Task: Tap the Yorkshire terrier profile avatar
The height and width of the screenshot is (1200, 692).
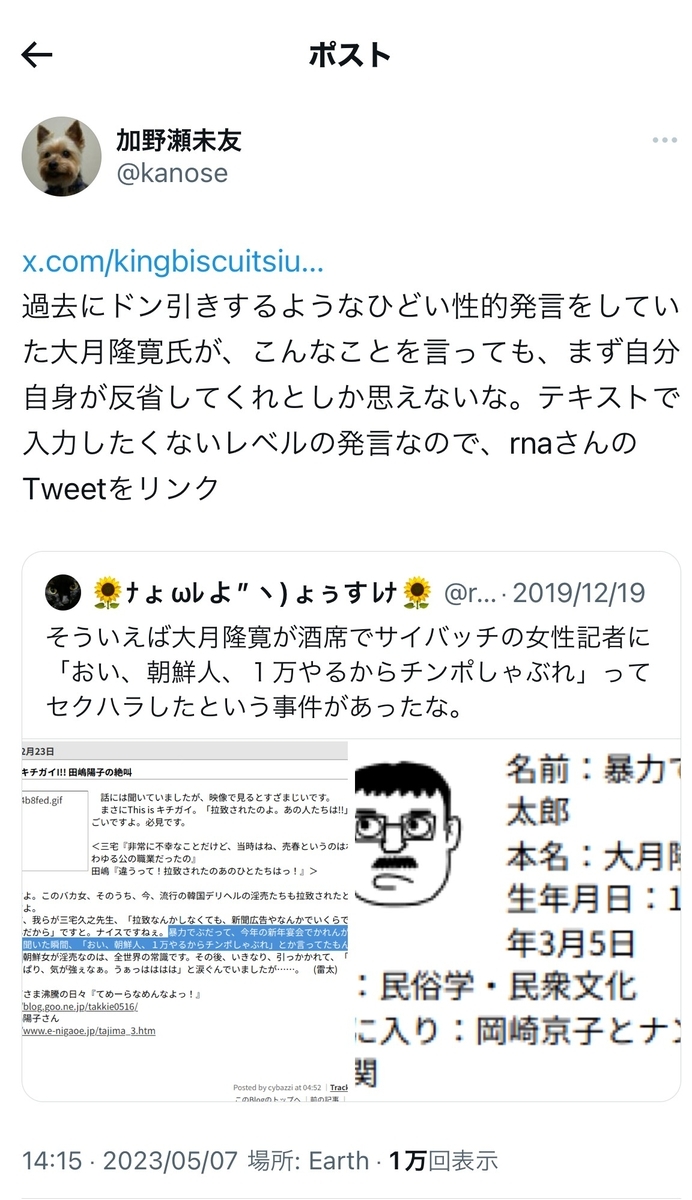Action: click(61, 156)
